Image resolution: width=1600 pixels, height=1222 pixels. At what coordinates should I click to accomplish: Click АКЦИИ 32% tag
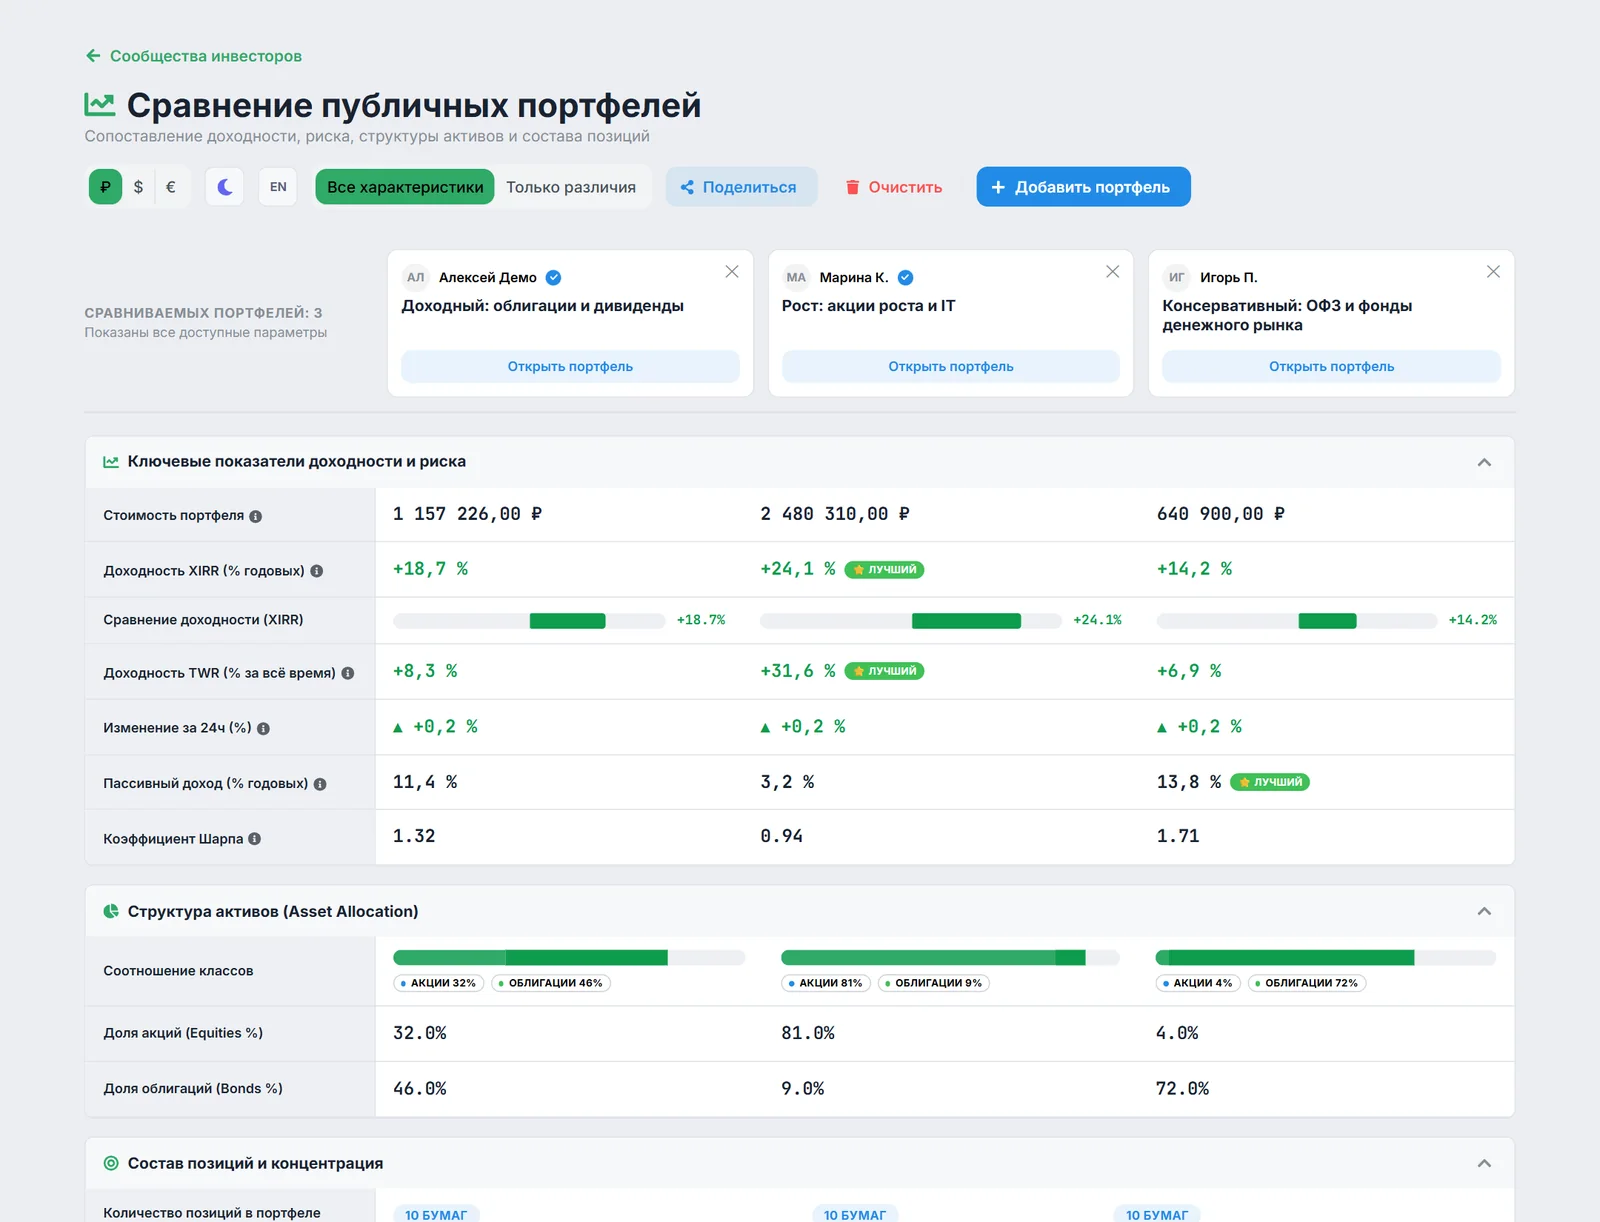[x=439, y=983]
